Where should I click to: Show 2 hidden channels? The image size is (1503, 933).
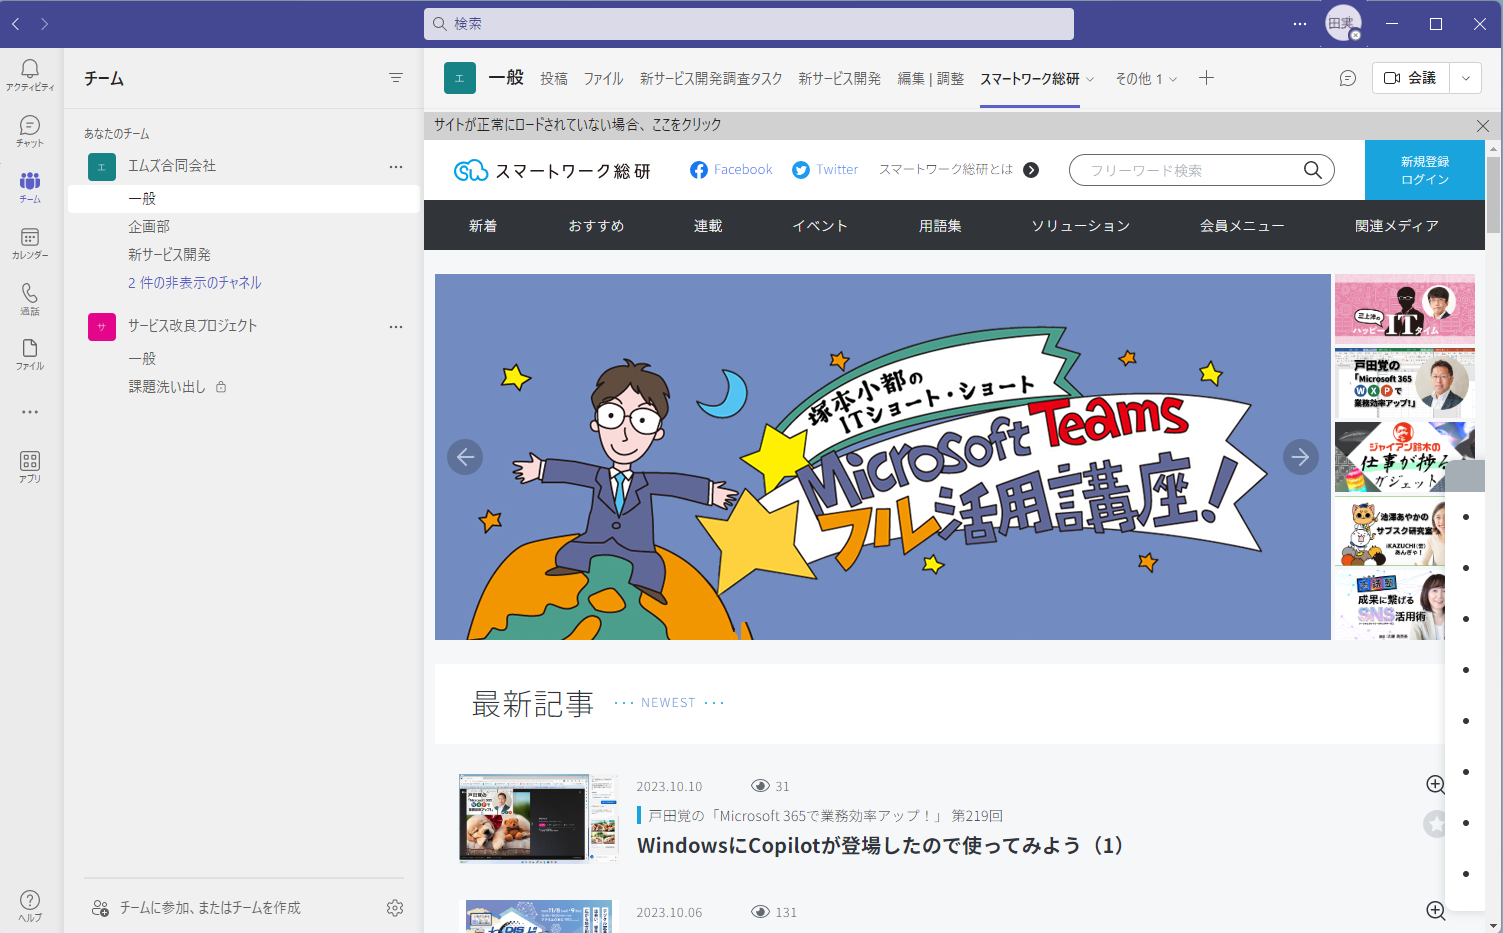pyautogui.click(x=195, y=283)
